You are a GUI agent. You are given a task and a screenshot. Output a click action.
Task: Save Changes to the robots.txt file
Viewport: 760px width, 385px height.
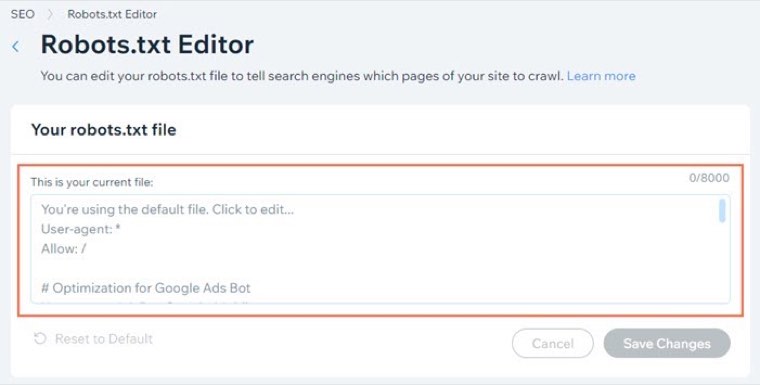[667, 343]
